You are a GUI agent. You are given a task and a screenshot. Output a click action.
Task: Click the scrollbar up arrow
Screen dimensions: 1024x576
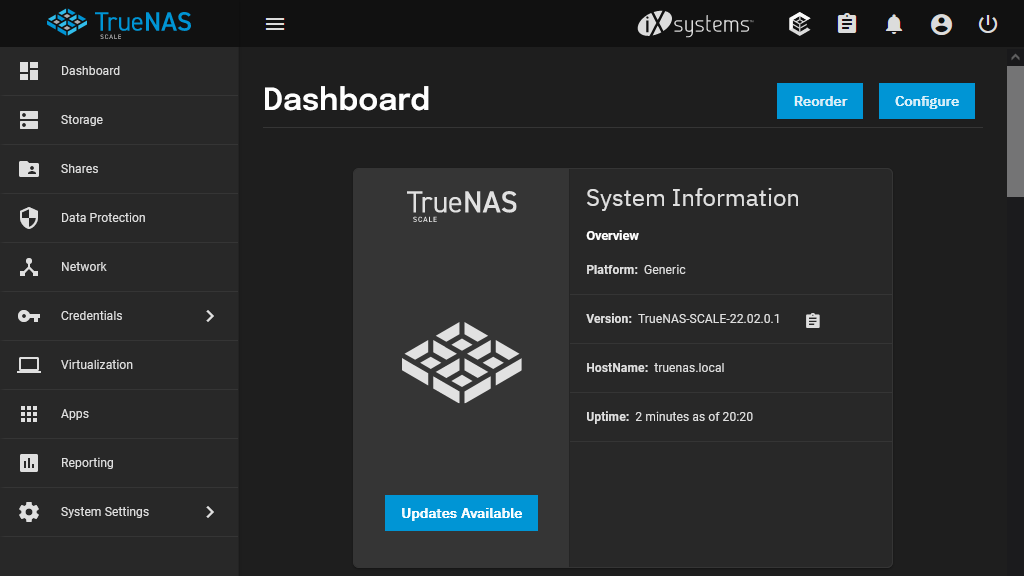[x=1015, y=57]
